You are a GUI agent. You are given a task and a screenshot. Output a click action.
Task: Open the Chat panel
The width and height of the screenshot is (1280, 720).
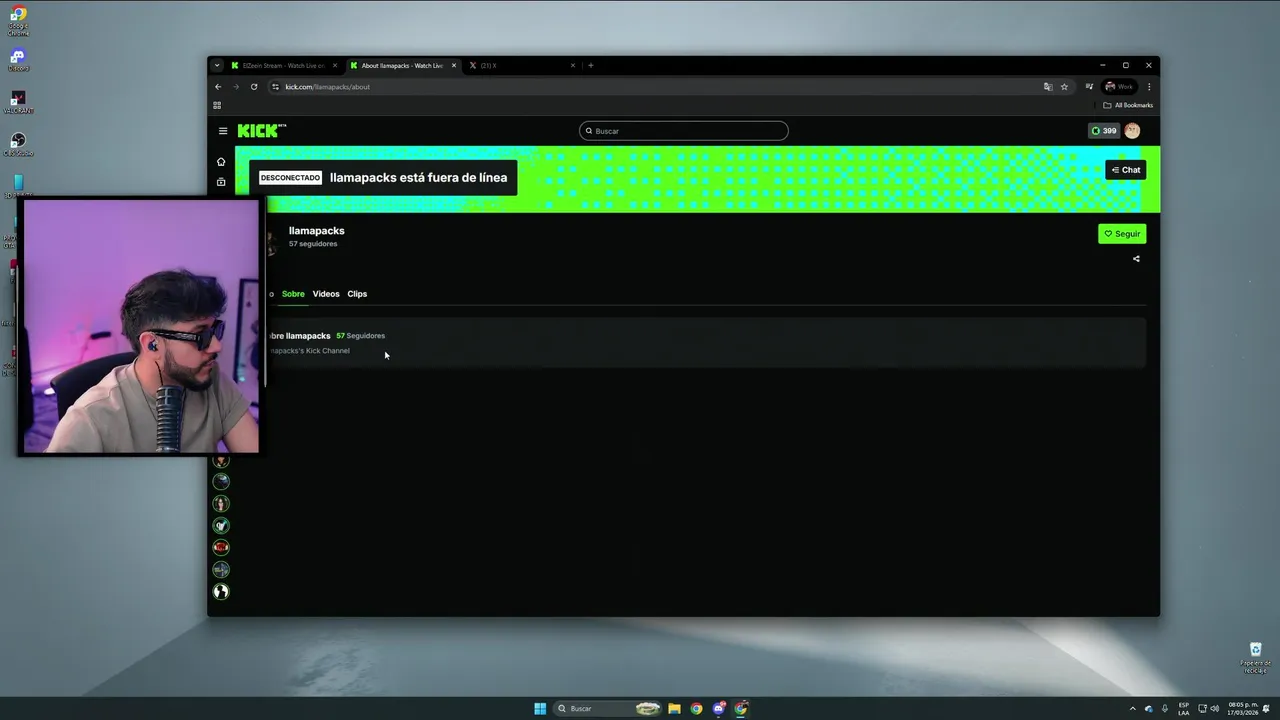pos(1125,170)
